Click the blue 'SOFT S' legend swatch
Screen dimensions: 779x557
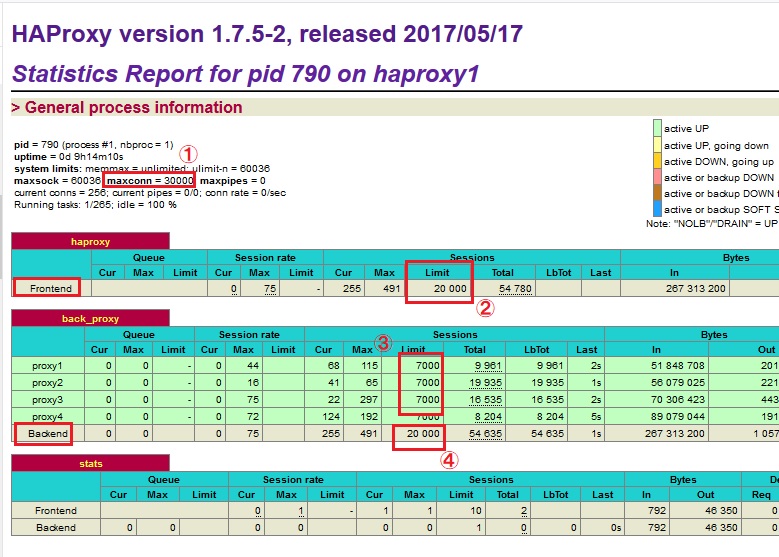tap(657, 209)
